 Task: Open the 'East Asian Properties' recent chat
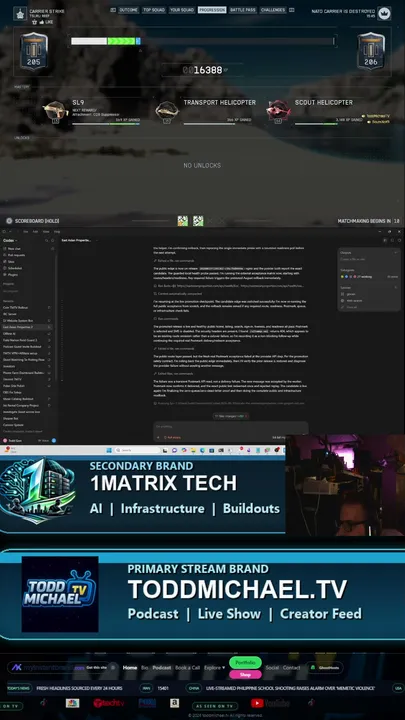pyautogui.click(x=27, y=327)
